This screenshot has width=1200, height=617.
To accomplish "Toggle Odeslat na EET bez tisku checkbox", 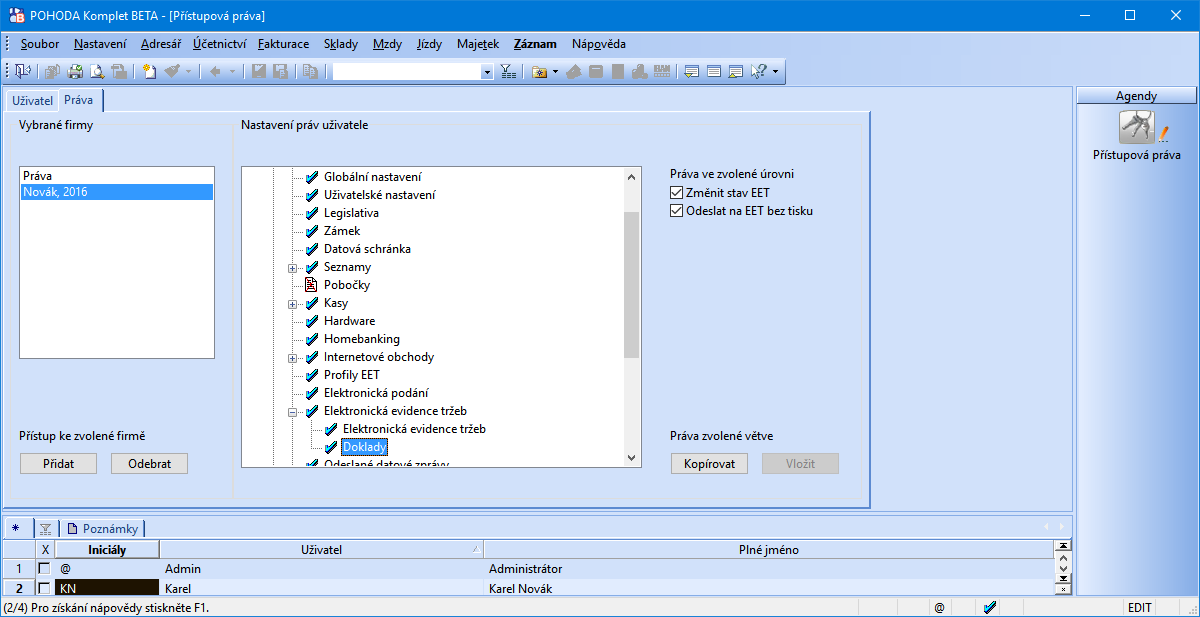I will tap(676, 211).
